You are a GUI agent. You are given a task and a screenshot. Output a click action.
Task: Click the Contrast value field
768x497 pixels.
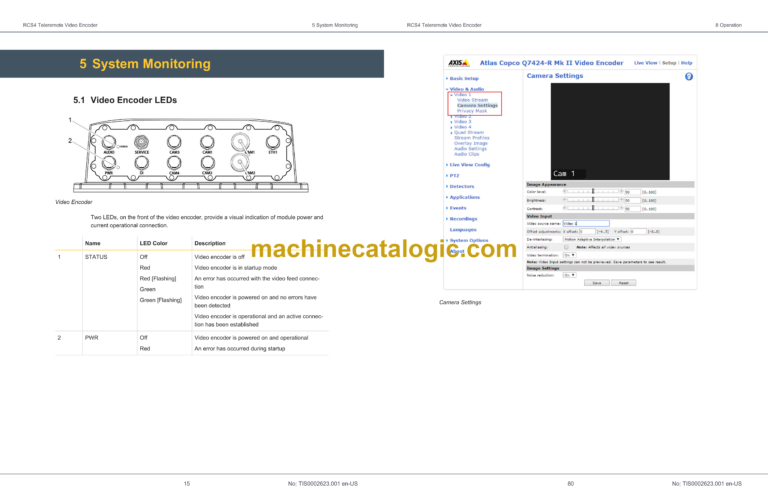coord(632,209)
